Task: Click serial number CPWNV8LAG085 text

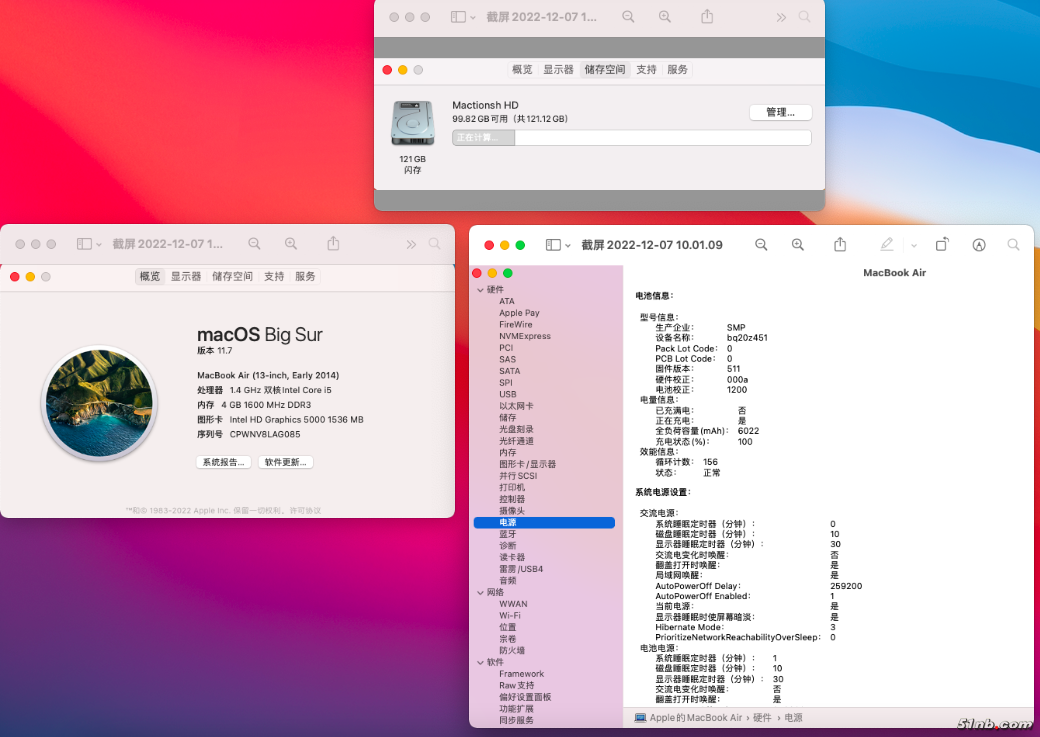Action: 265,435
